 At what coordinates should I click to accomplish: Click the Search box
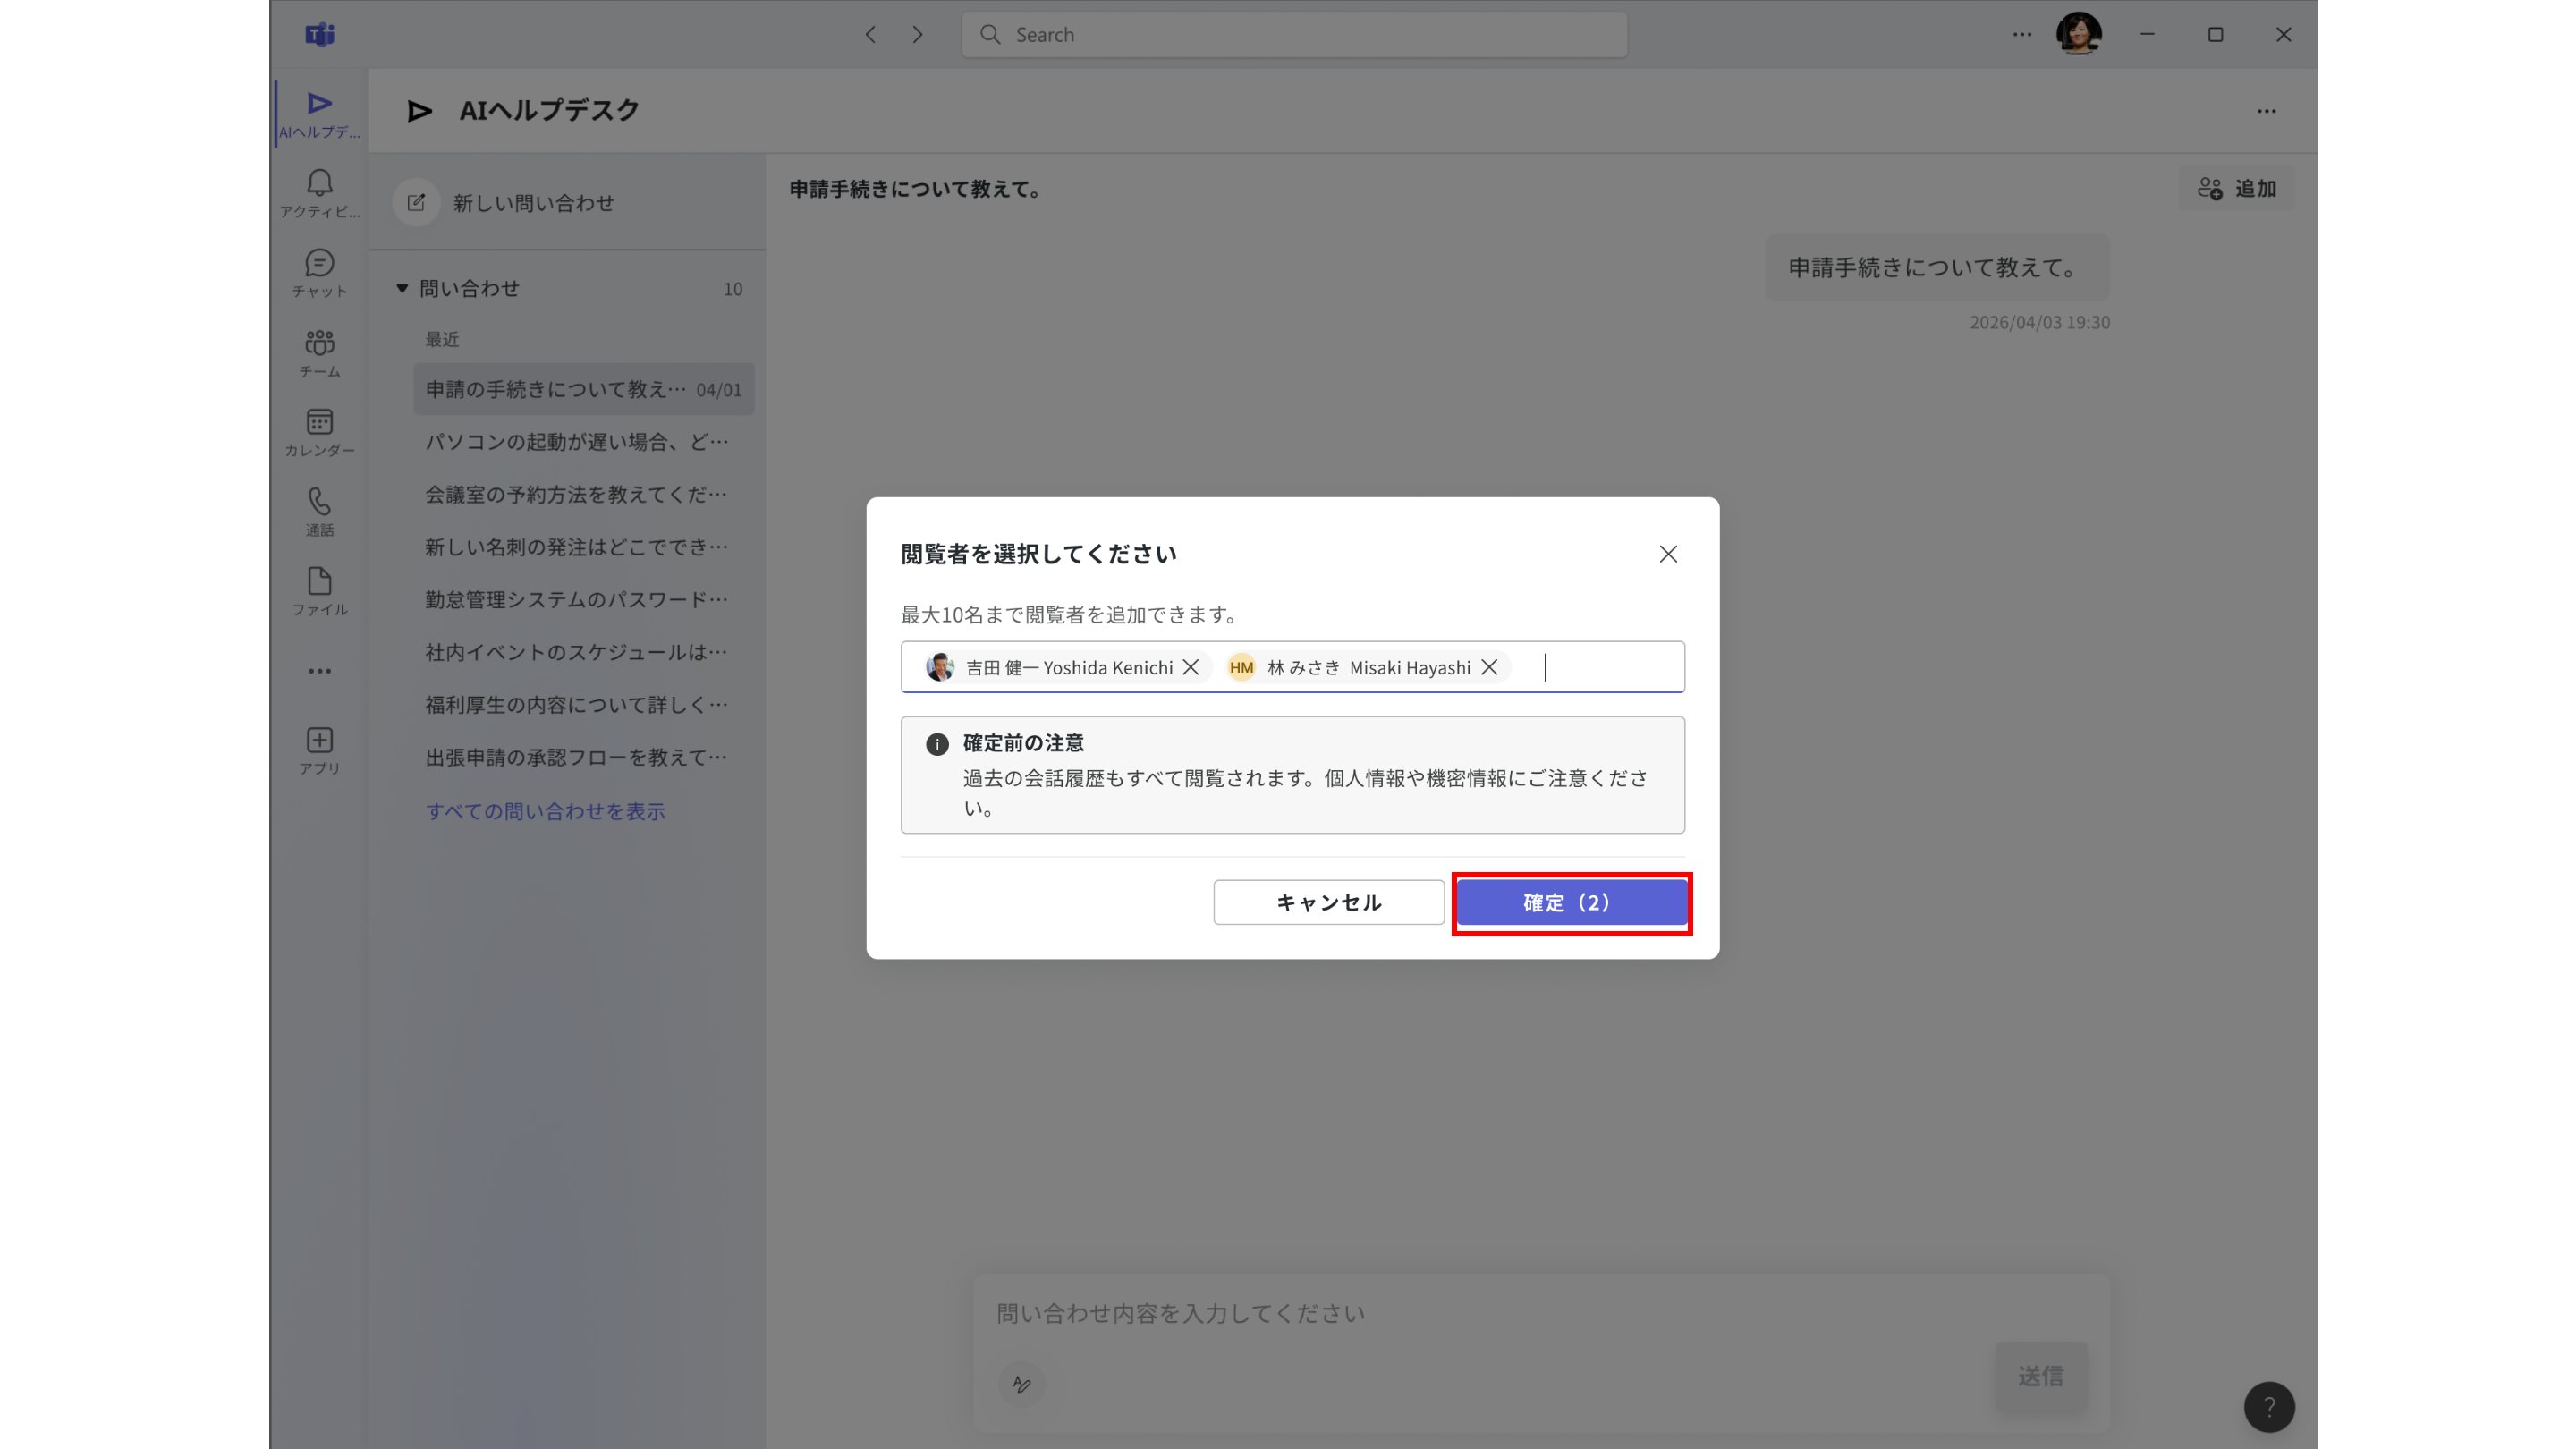point(1294,35)
